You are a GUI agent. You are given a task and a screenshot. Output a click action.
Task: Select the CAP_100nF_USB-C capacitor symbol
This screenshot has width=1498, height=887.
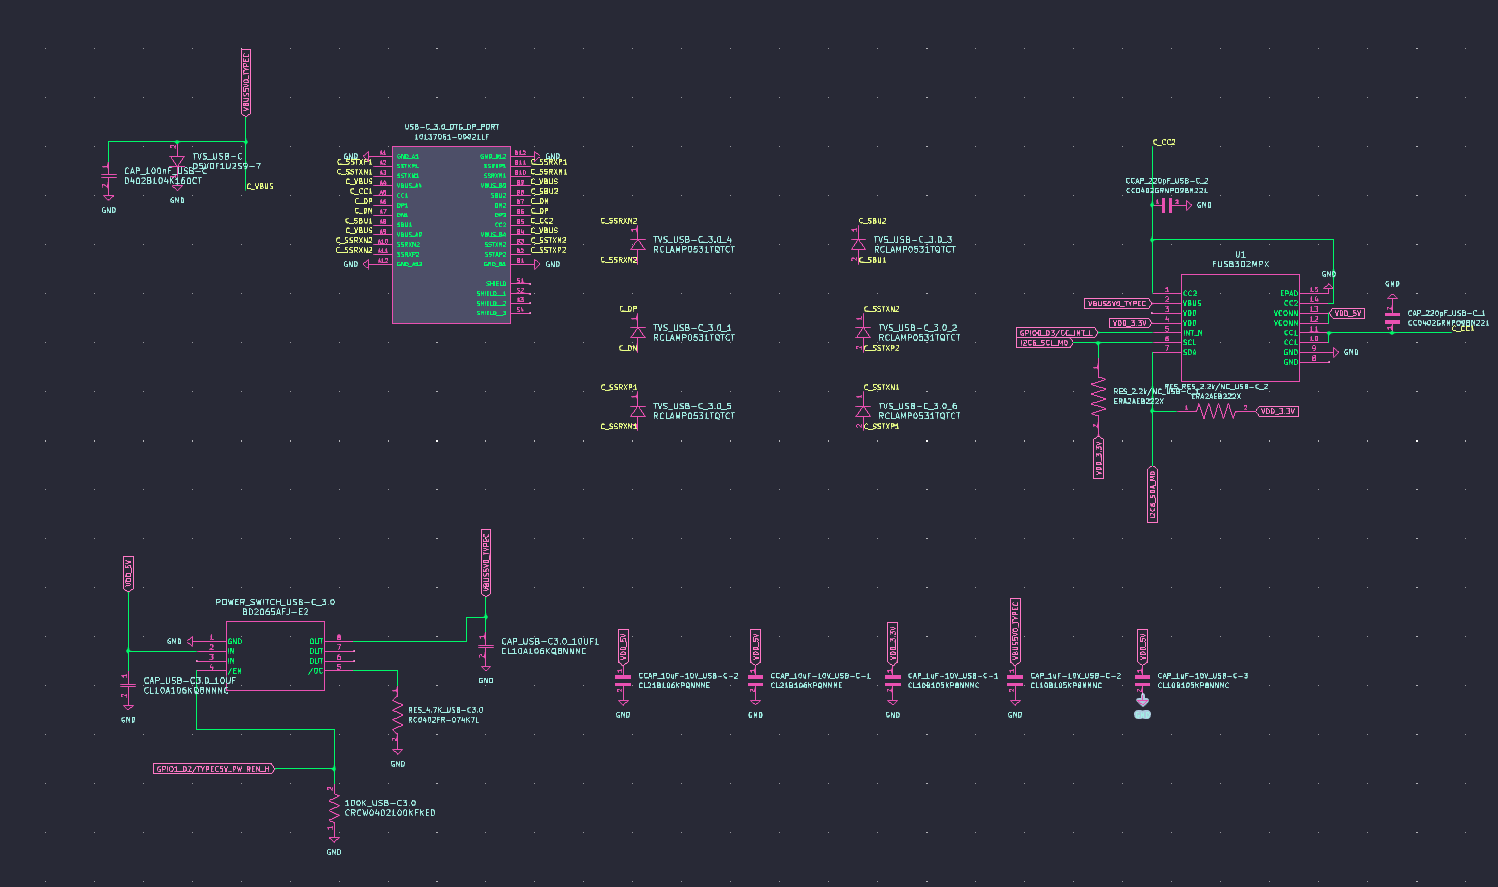109,178
